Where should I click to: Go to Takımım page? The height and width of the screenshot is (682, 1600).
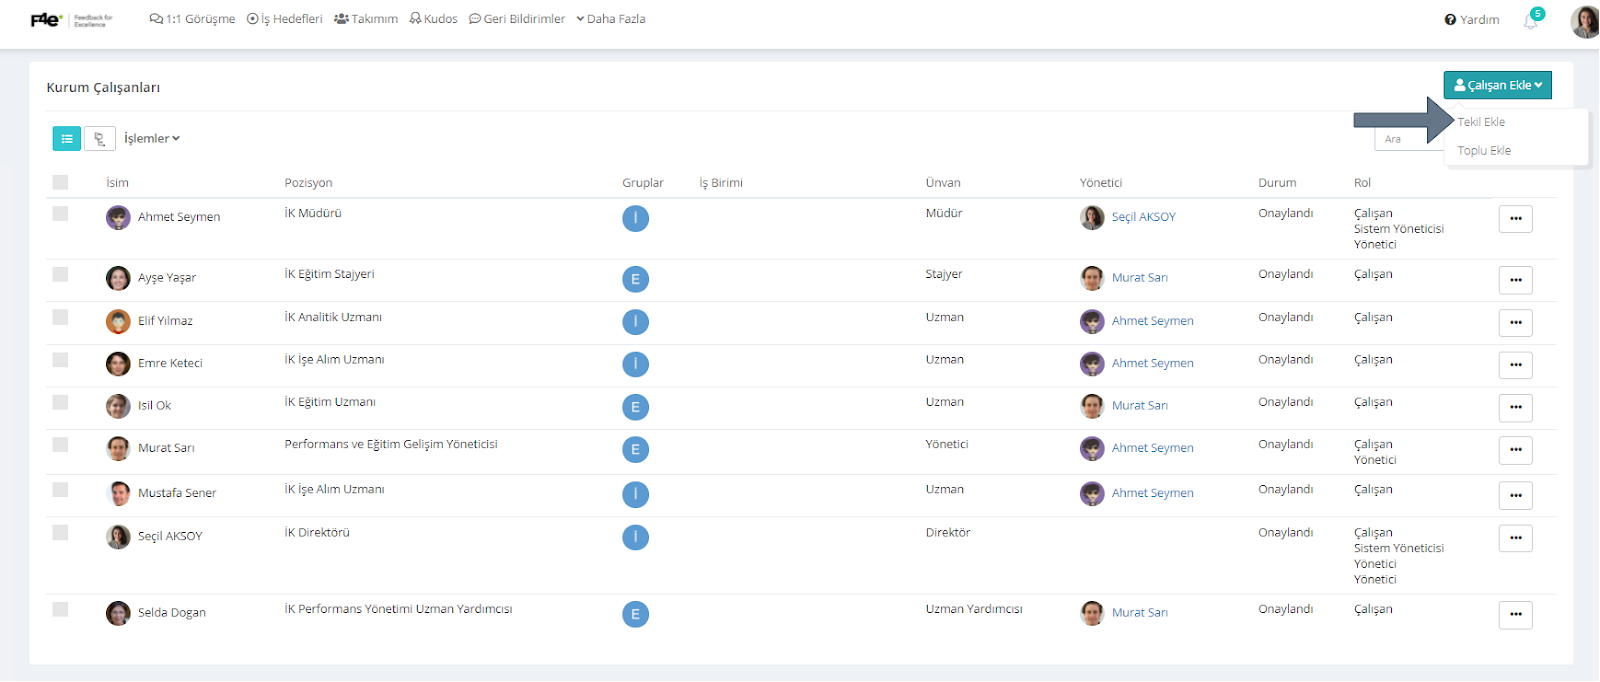366,19
